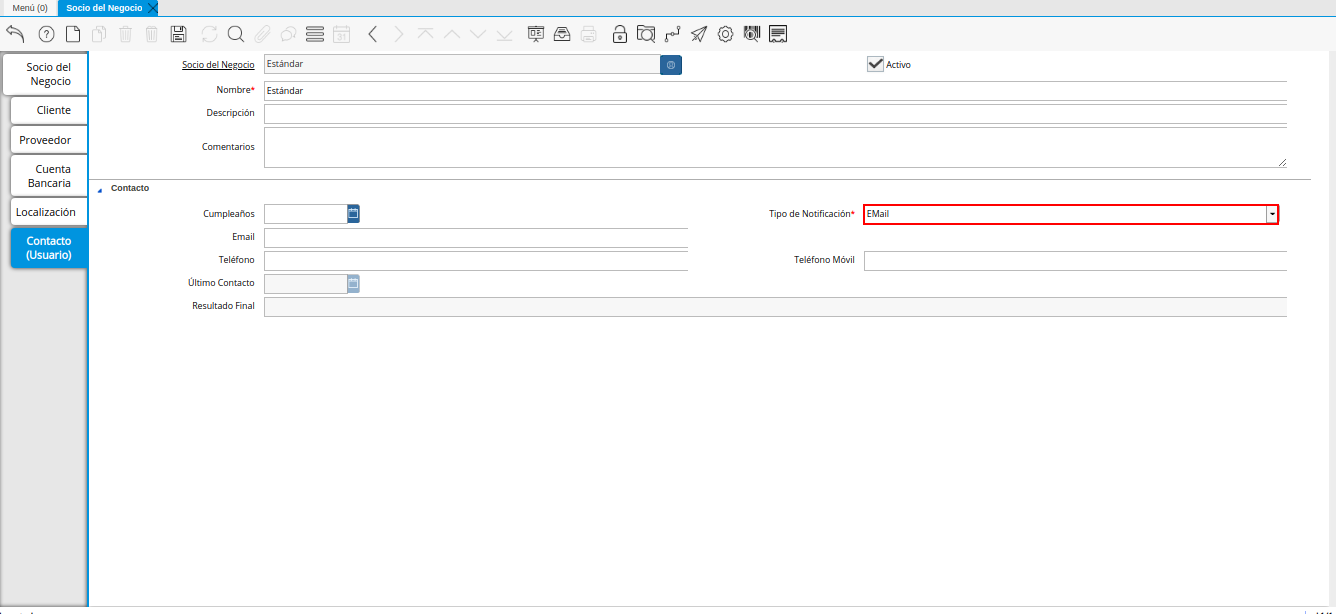Click the Socio del Negocio field label link
The height and width of the screenshot is (614, 1336).
click(218, 64)
